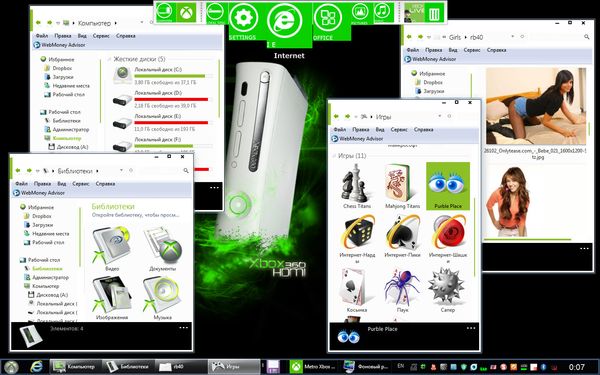Go forward in Игры window
The image size is (600, 375).
pyautogui.click(x=347, y=116)
